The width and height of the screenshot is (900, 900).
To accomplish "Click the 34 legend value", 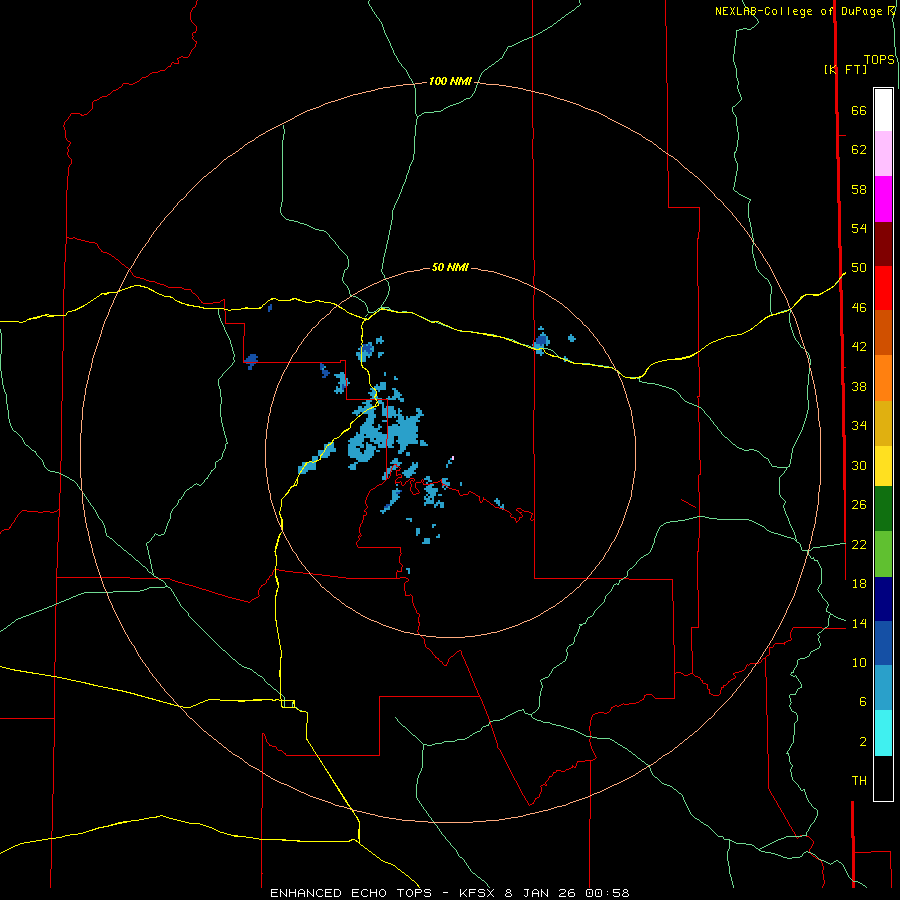I will click(x=859, y=426).
